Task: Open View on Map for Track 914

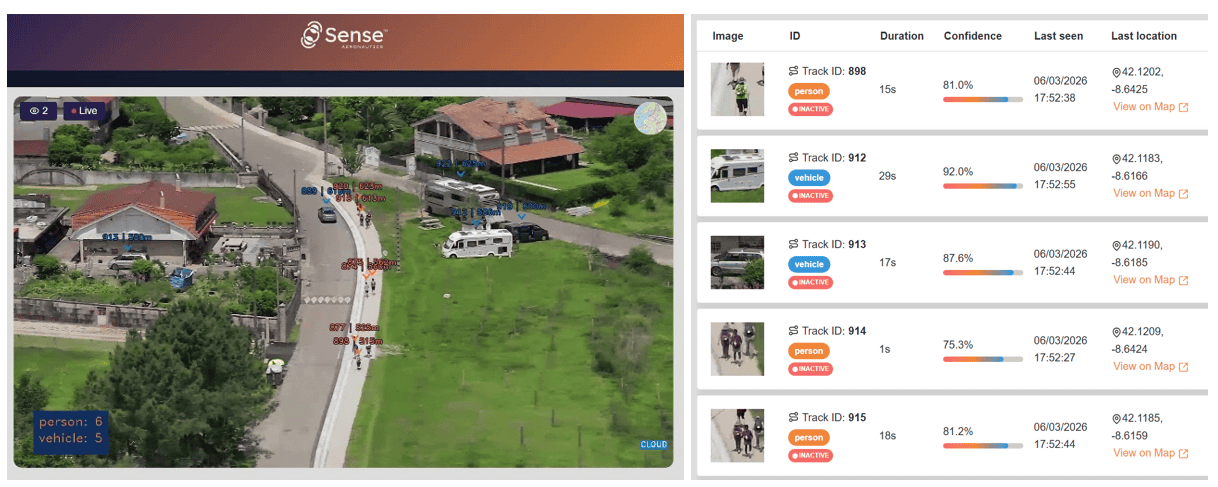Action: coord(1151,366)
